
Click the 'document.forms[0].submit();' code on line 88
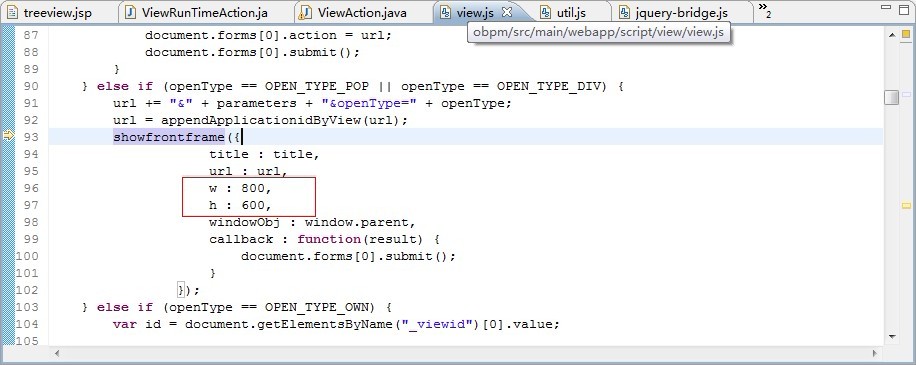252,52
